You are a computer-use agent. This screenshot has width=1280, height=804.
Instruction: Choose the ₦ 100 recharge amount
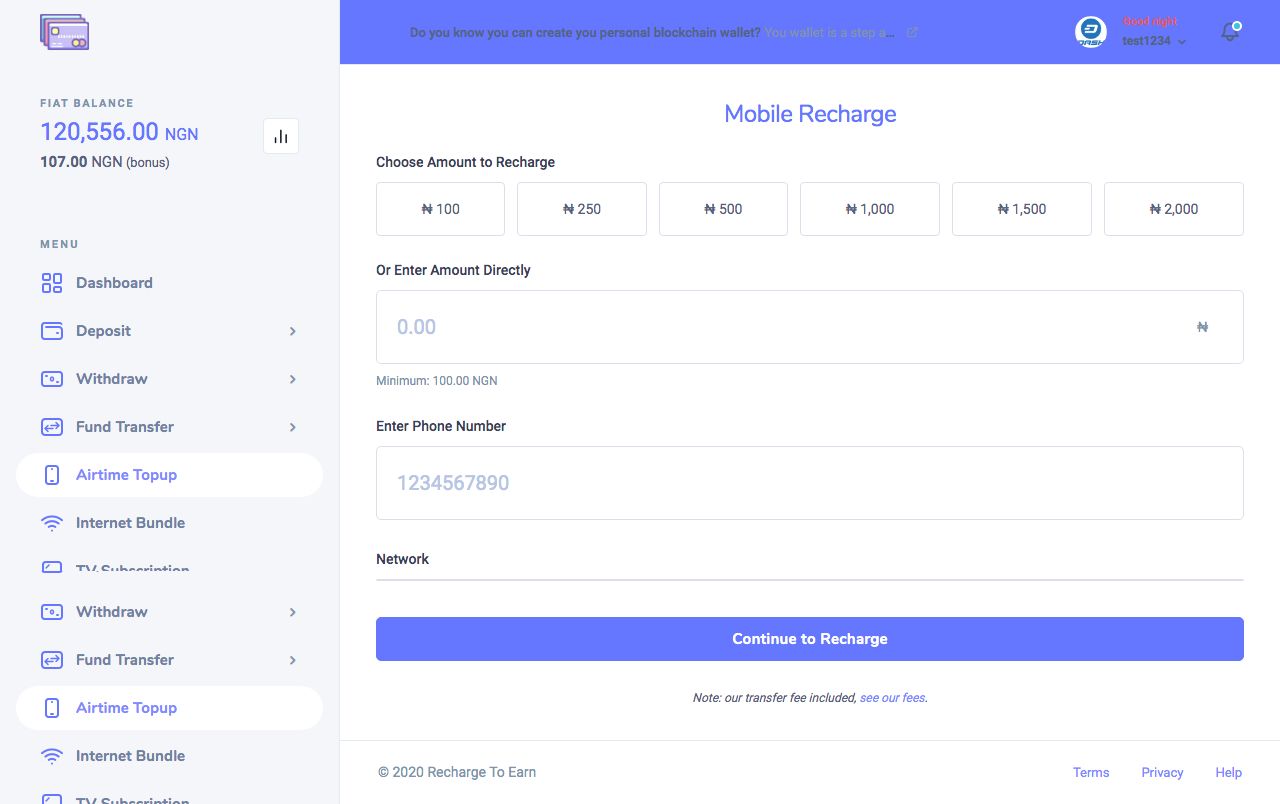441,209
